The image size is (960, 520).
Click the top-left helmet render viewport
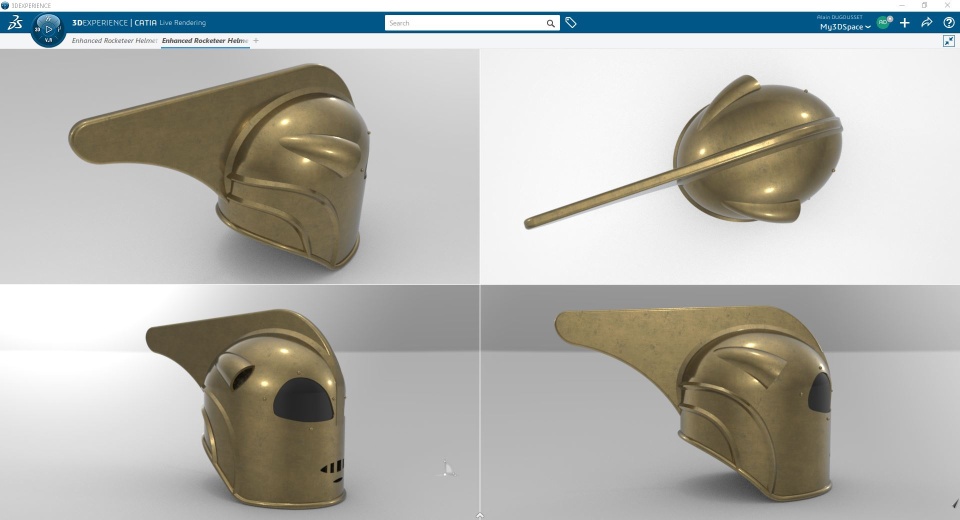pos(239,166)
